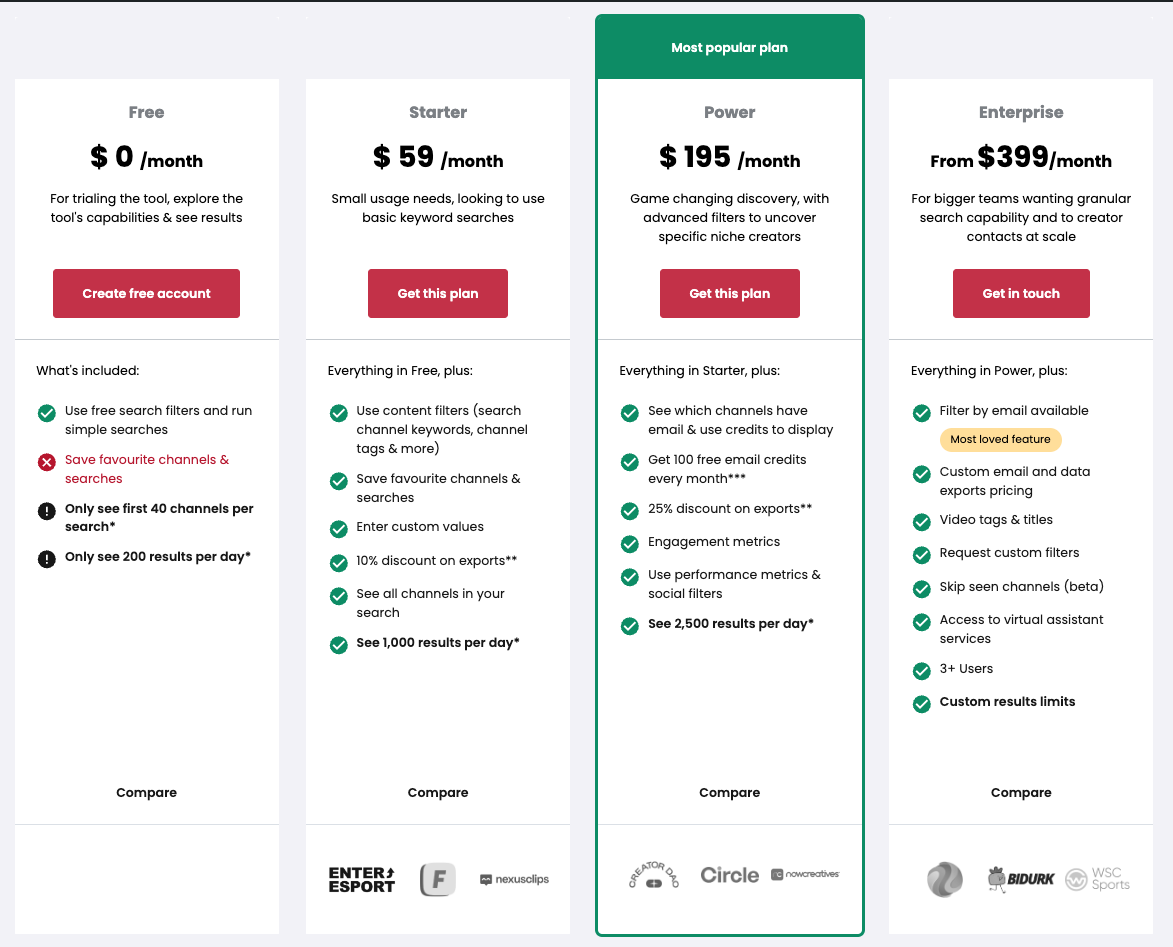Screen dimensions: 1173x947
Task: Click the Circle logo
Action: click(x=730, y=875)
